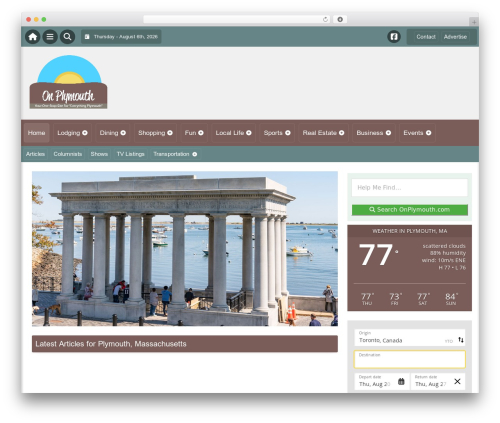Open the Articles submenu link
Viewport: 500px width, 423px height.
coord(35,154)
